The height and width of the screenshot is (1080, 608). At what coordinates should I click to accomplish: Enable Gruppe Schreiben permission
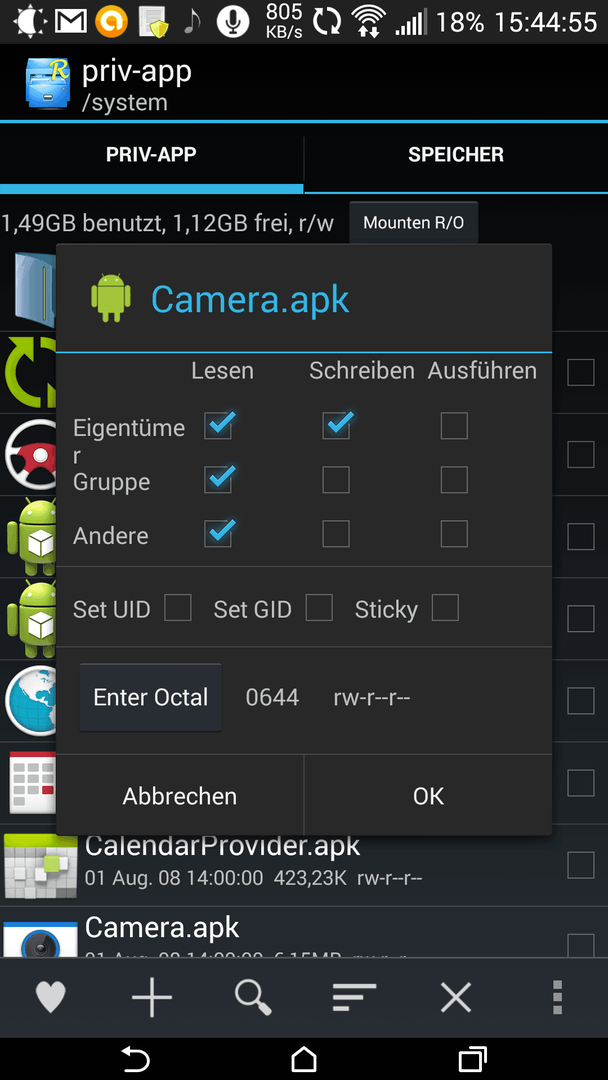pos(336,479)
